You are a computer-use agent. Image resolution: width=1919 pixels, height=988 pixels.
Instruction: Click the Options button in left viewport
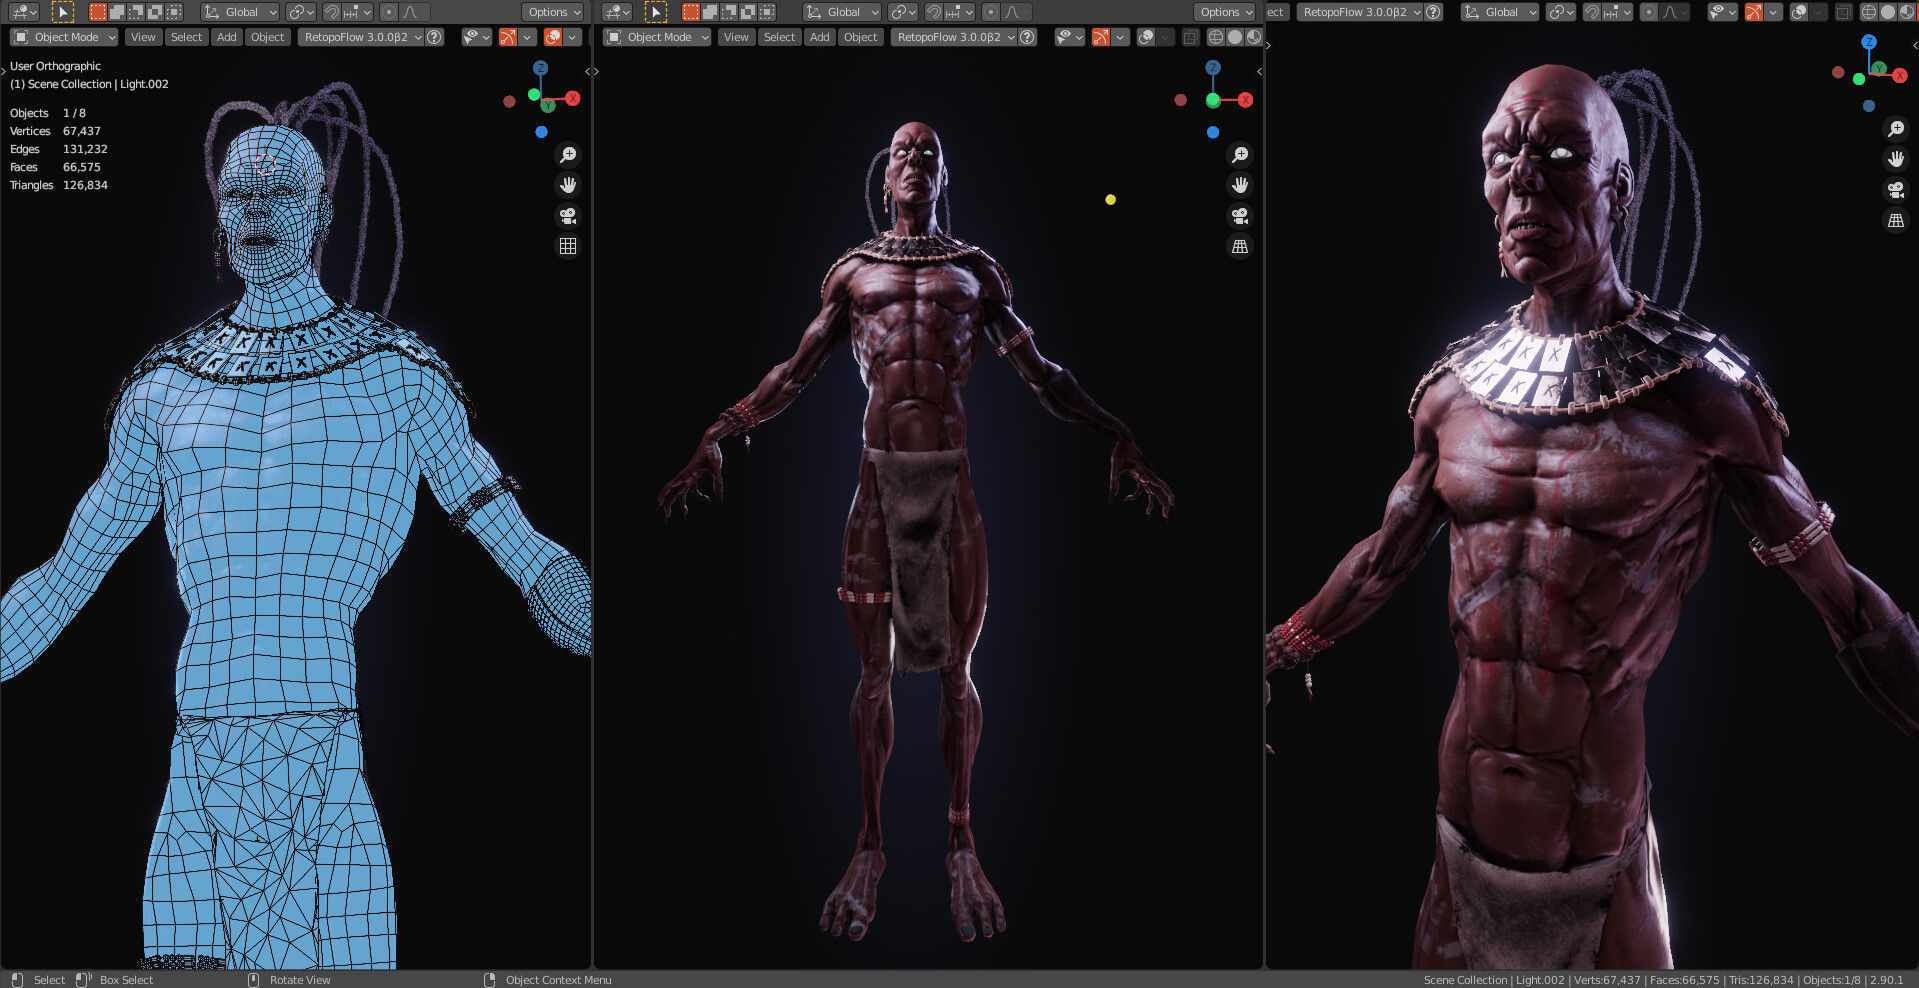click(x=552, y=12)
